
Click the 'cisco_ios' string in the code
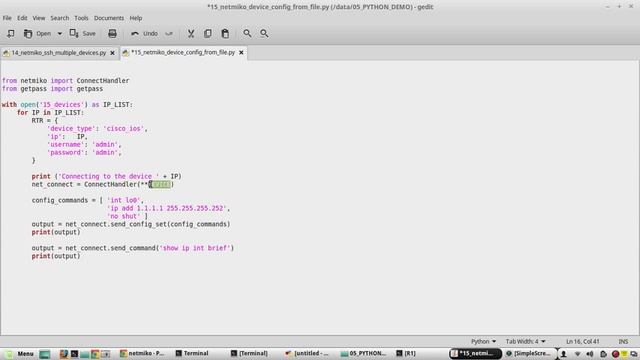(x=125, y=129)
